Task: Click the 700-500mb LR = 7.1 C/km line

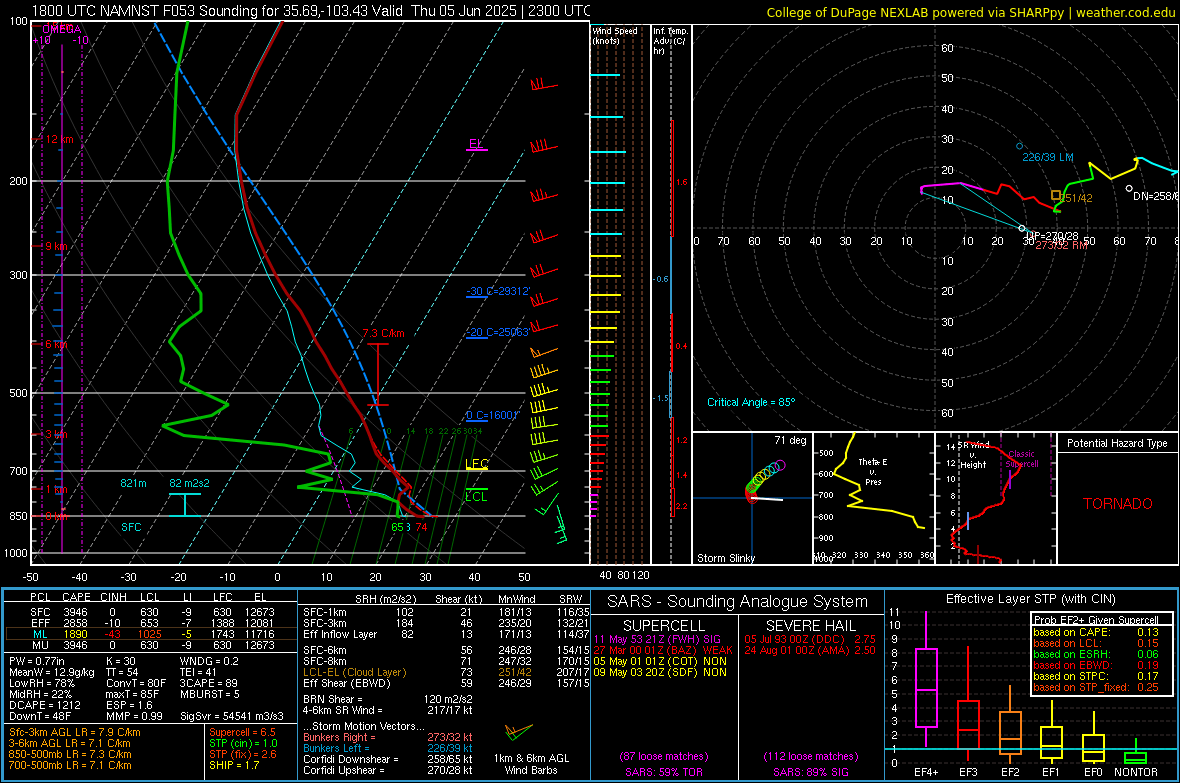Action: pos(70,766)
